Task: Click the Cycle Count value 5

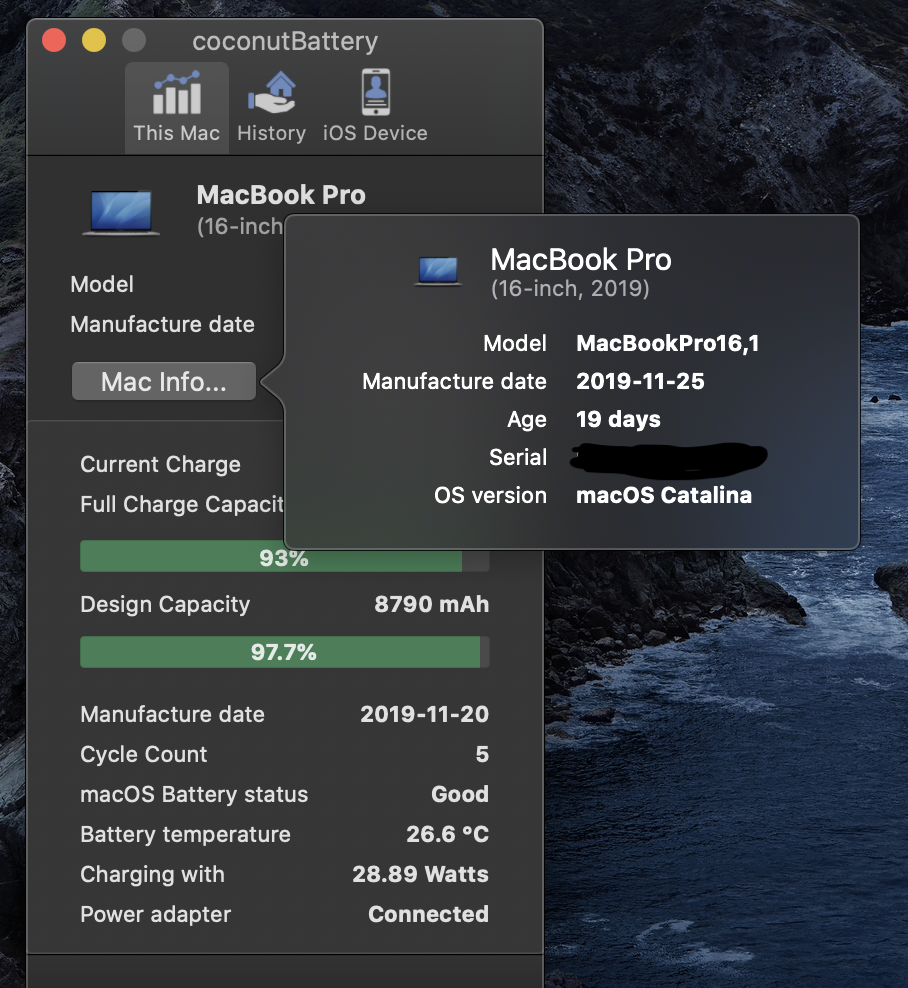Action: tap(482, 754)
